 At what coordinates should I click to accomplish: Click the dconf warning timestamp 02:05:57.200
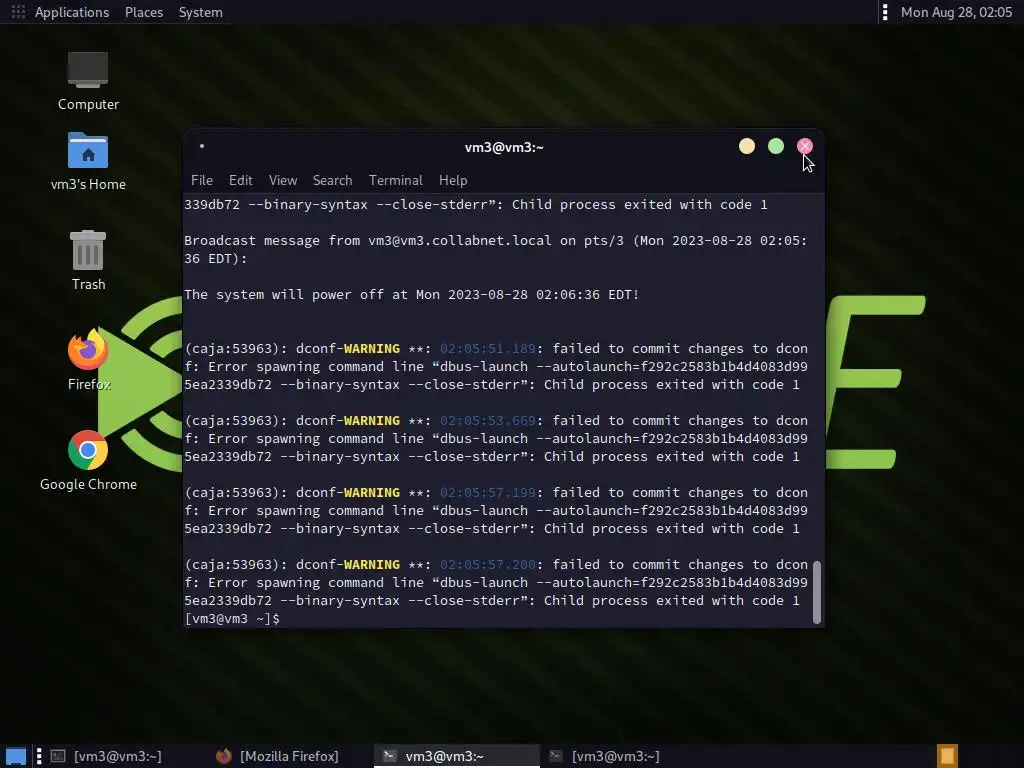[487, 564]
